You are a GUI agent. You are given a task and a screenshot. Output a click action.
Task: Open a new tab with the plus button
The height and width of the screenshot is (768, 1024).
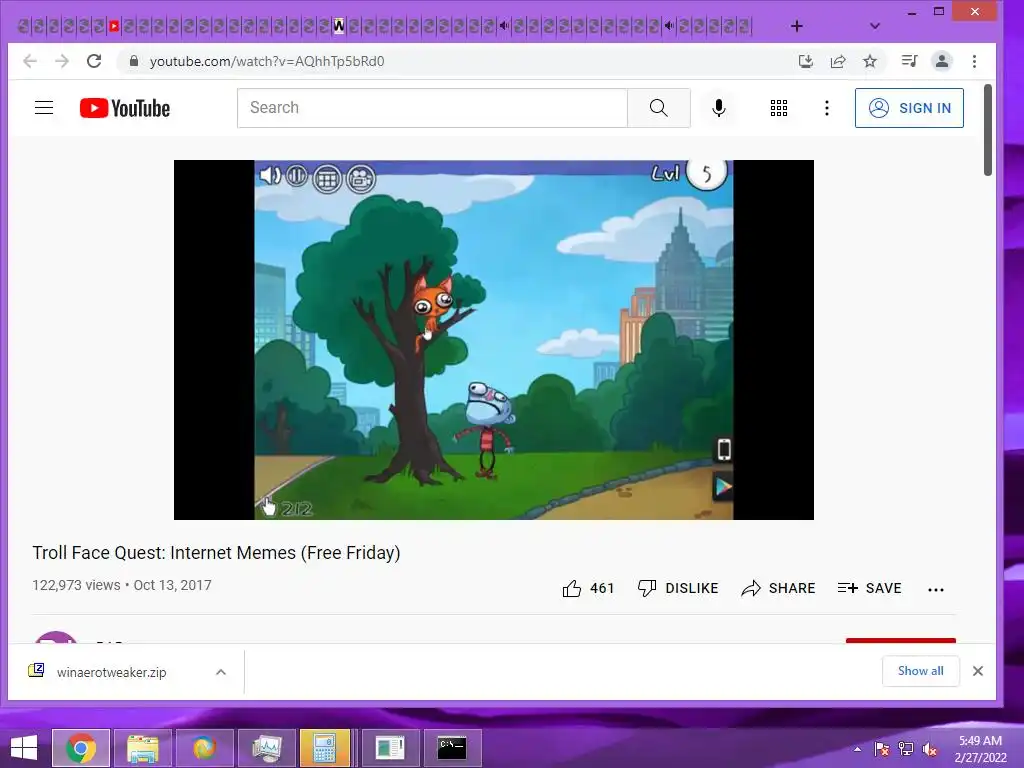797,26
